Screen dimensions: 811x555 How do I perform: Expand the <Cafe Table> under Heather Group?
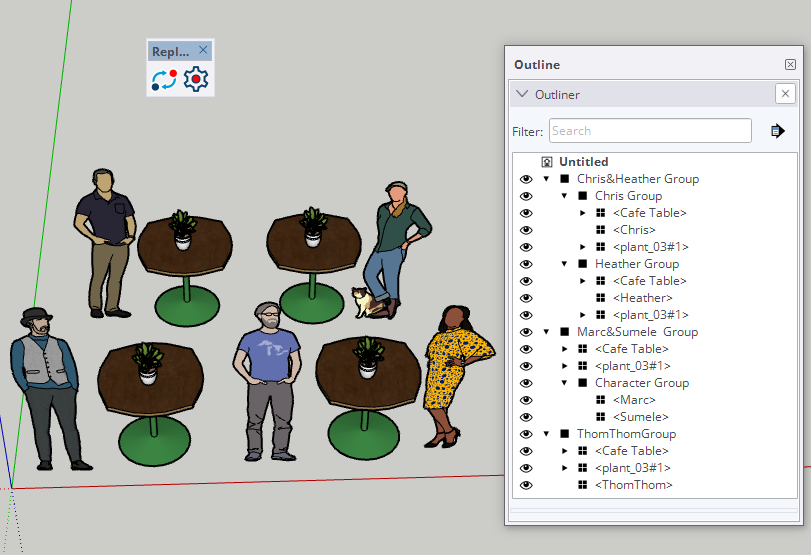(x=583, y=281)
